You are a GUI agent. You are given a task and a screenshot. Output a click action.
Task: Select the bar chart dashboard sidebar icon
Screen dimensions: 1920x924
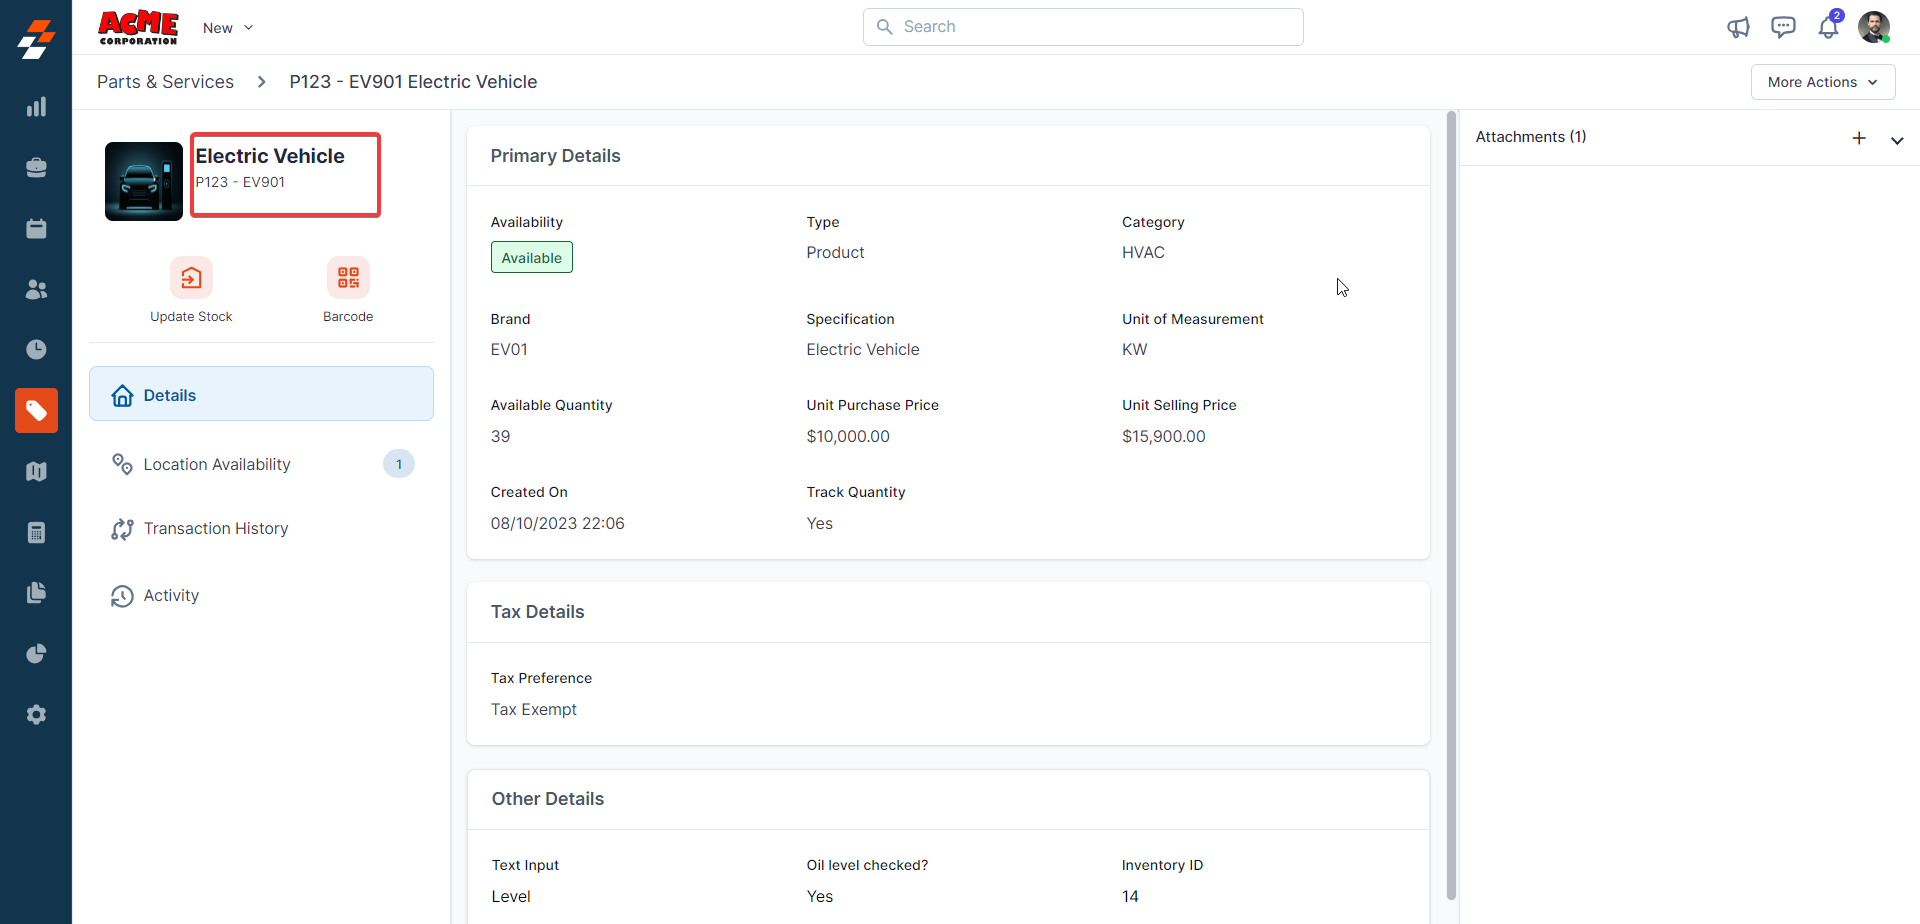pos(36,107)
